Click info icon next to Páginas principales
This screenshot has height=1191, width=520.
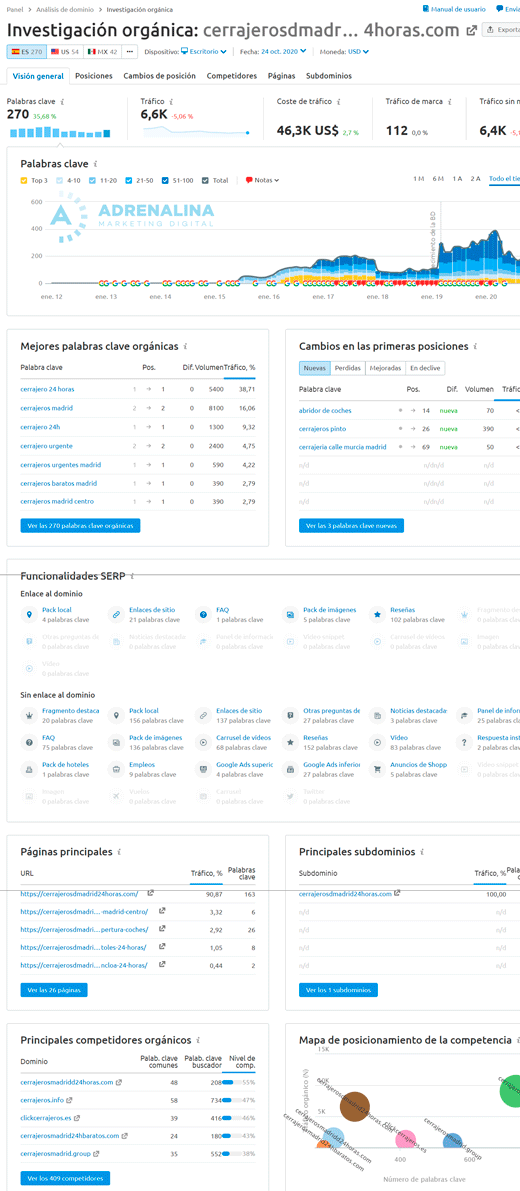pyautogui.click(x=119, y=852)
